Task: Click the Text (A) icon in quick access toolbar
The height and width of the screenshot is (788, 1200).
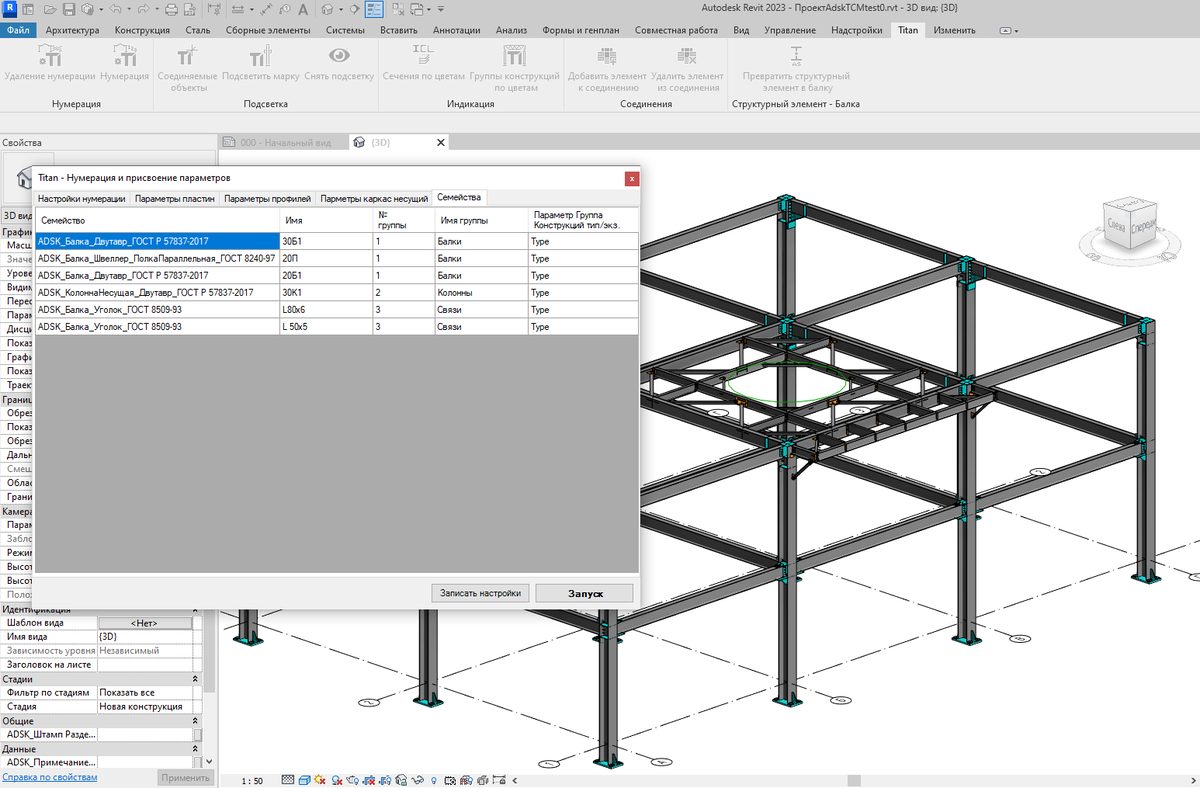Action: [x=302, y=10]
